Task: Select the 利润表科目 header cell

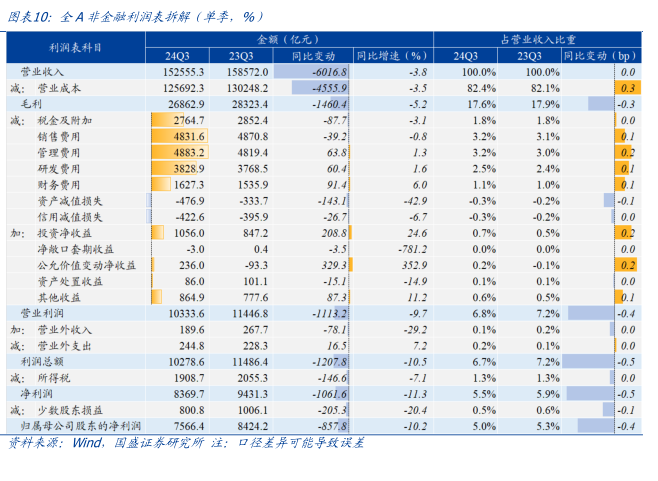Action: [75, 48]
